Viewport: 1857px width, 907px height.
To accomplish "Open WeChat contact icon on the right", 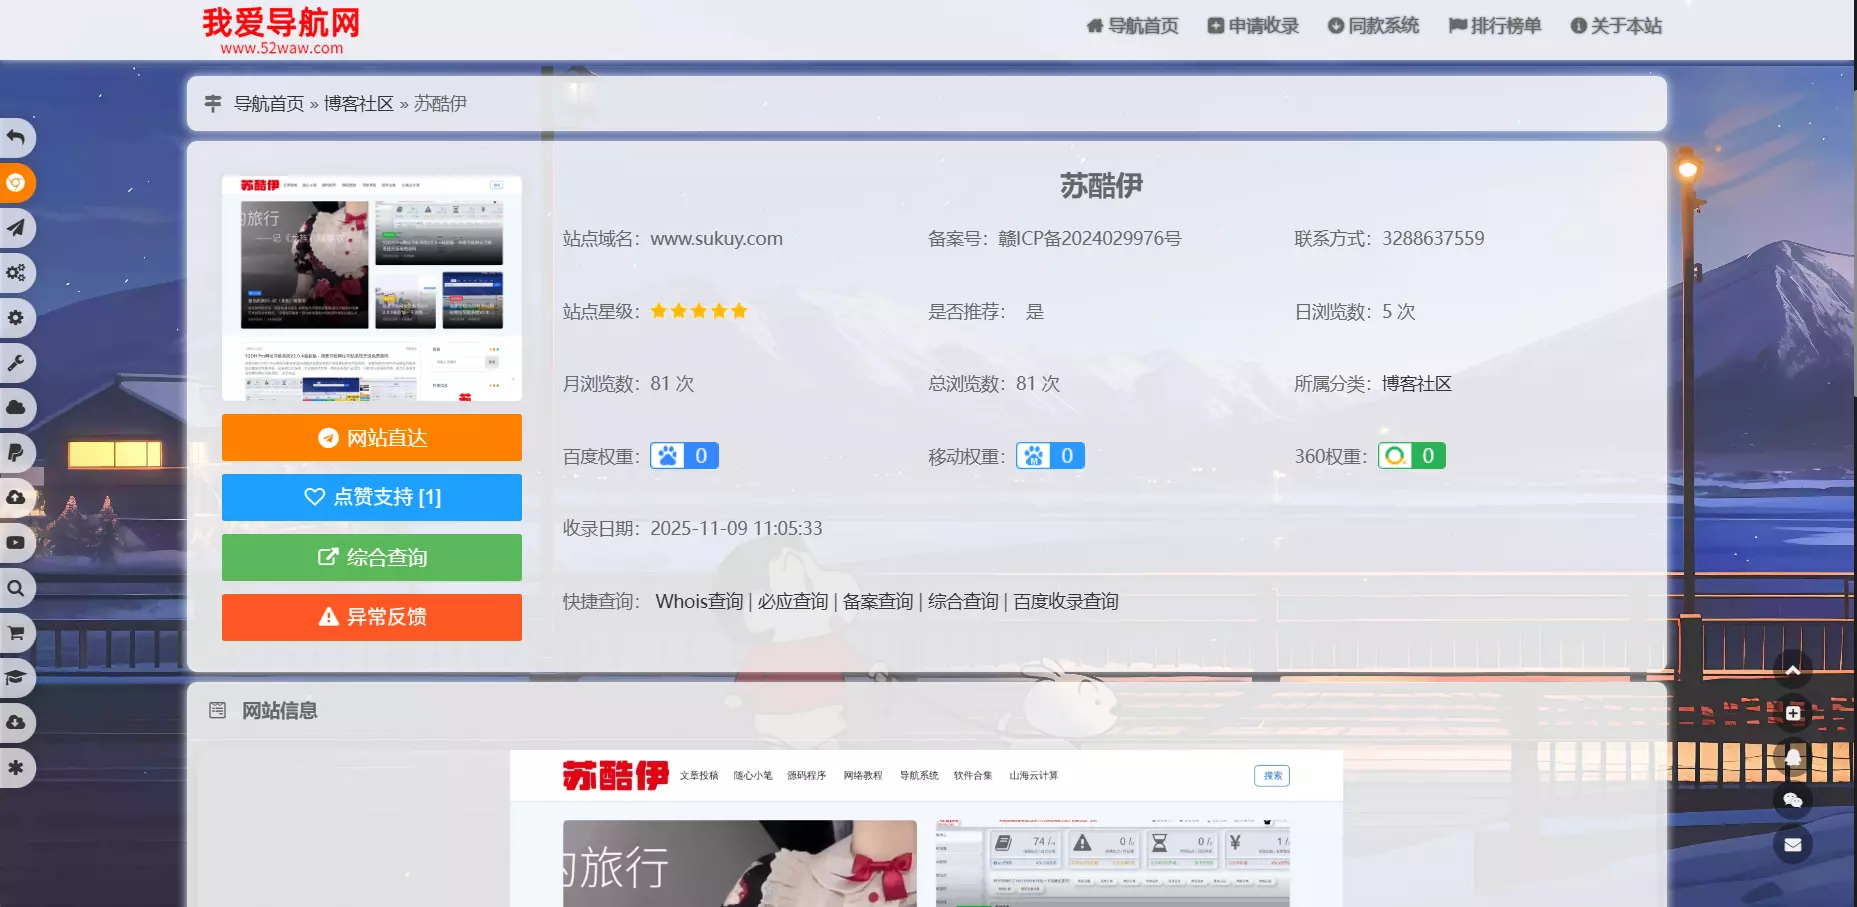I will click(x=1792, y=800).
